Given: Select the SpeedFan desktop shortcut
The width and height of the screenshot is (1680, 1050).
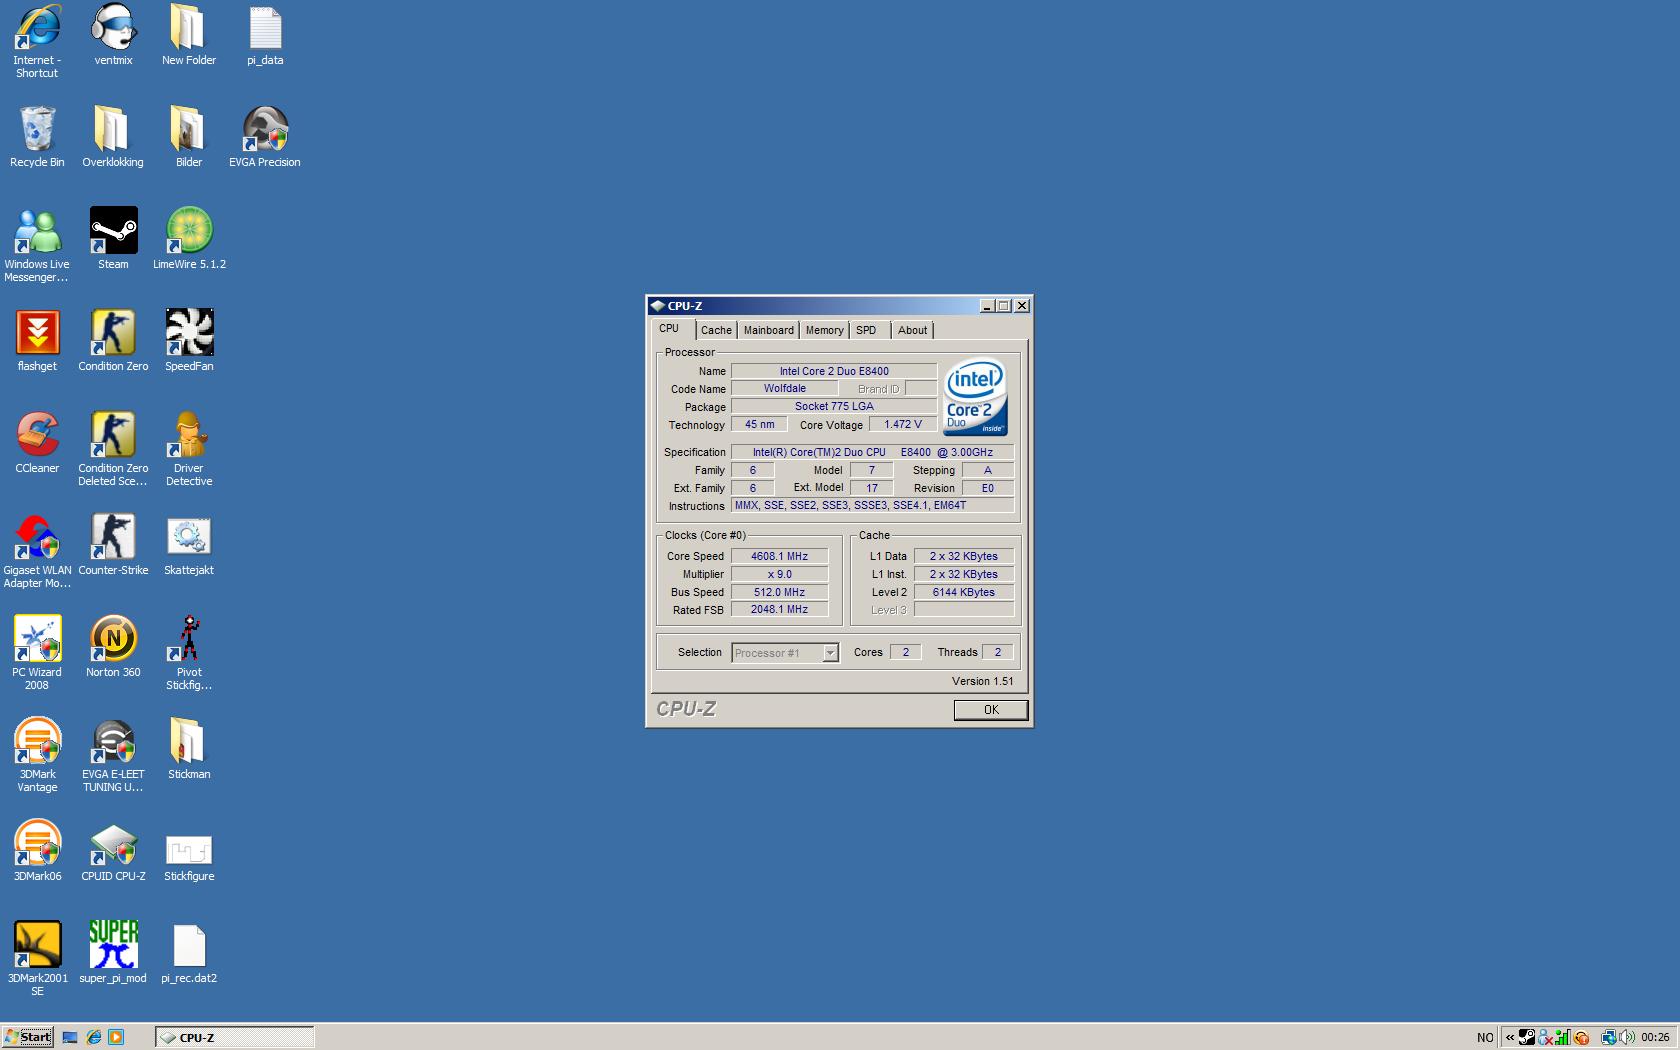Looking at the screenshot, I should tap(189, 341).
